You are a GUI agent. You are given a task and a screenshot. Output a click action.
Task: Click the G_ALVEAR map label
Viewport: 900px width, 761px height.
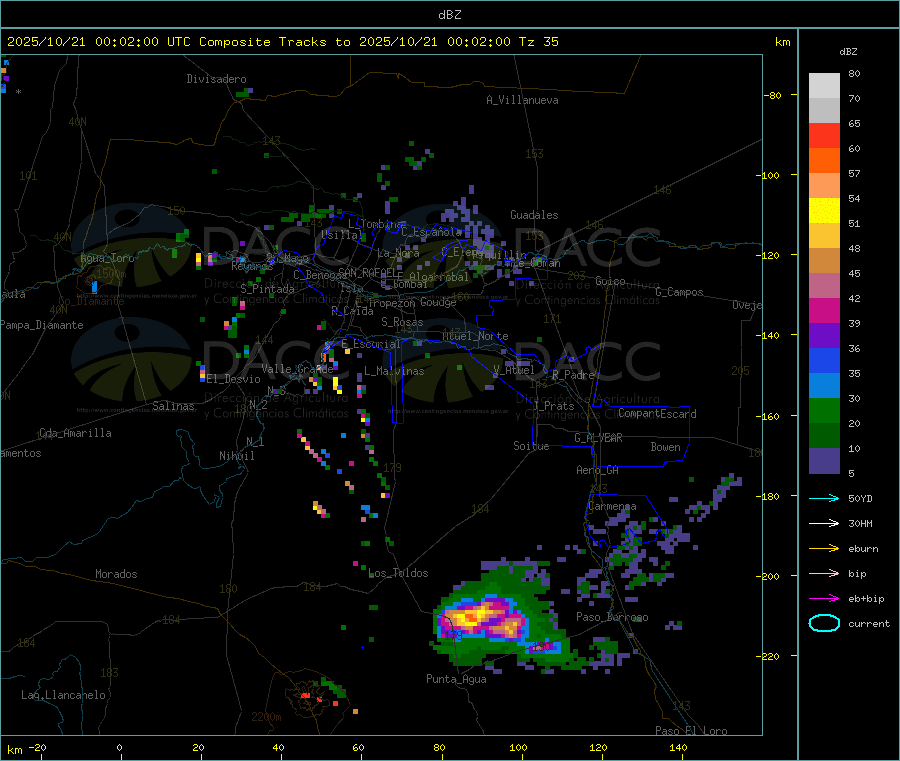click(x=598, y=438)
